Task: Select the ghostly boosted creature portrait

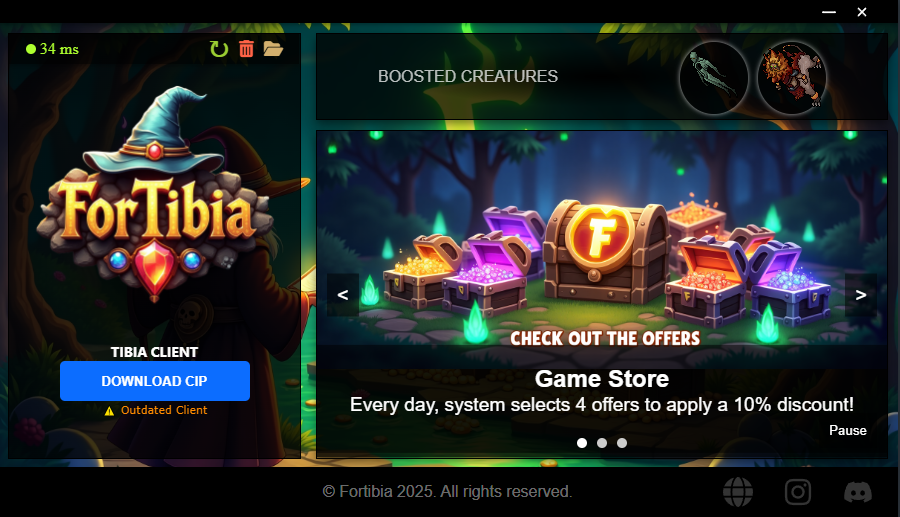Action: pos(713,77)
